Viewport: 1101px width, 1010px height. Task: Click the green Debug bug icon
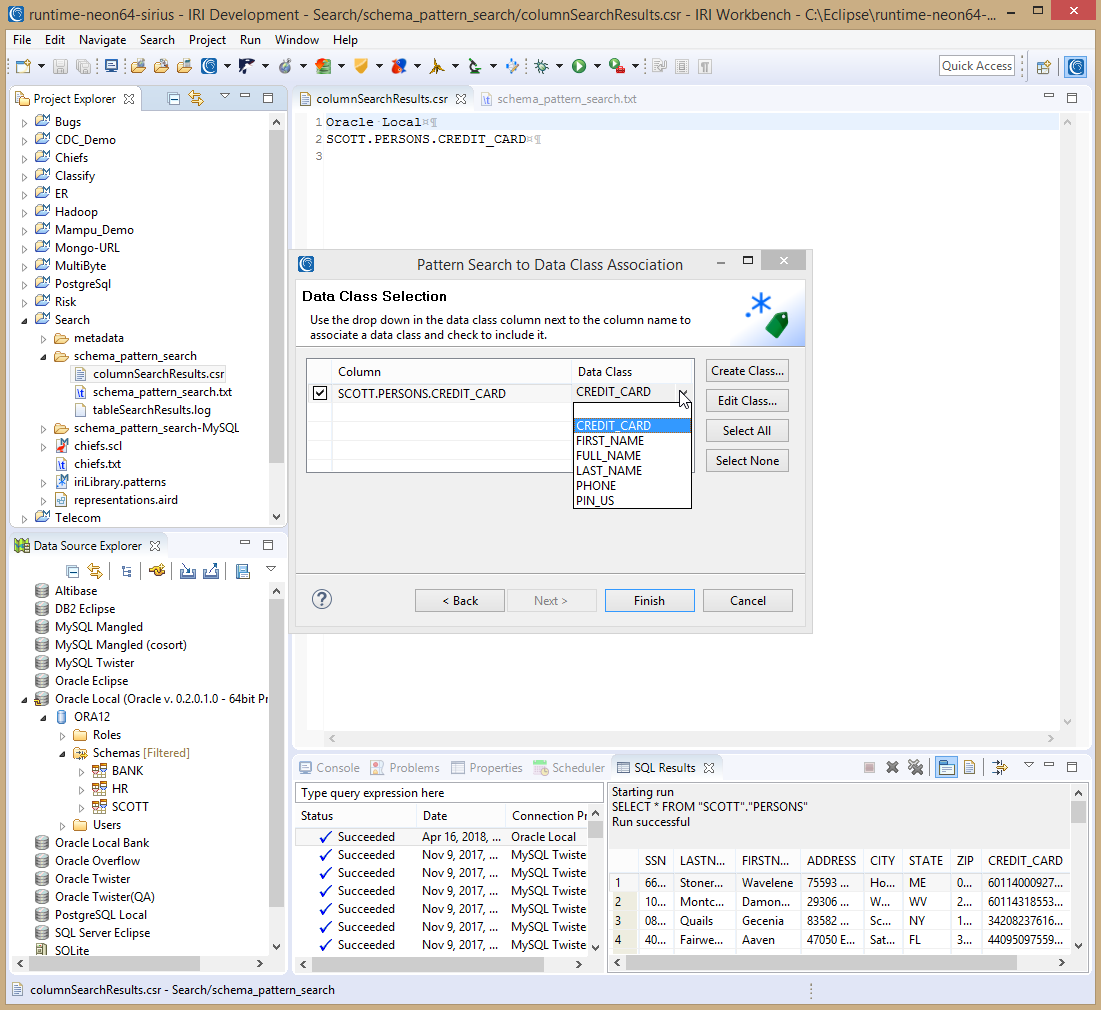[x=541, y=66]
